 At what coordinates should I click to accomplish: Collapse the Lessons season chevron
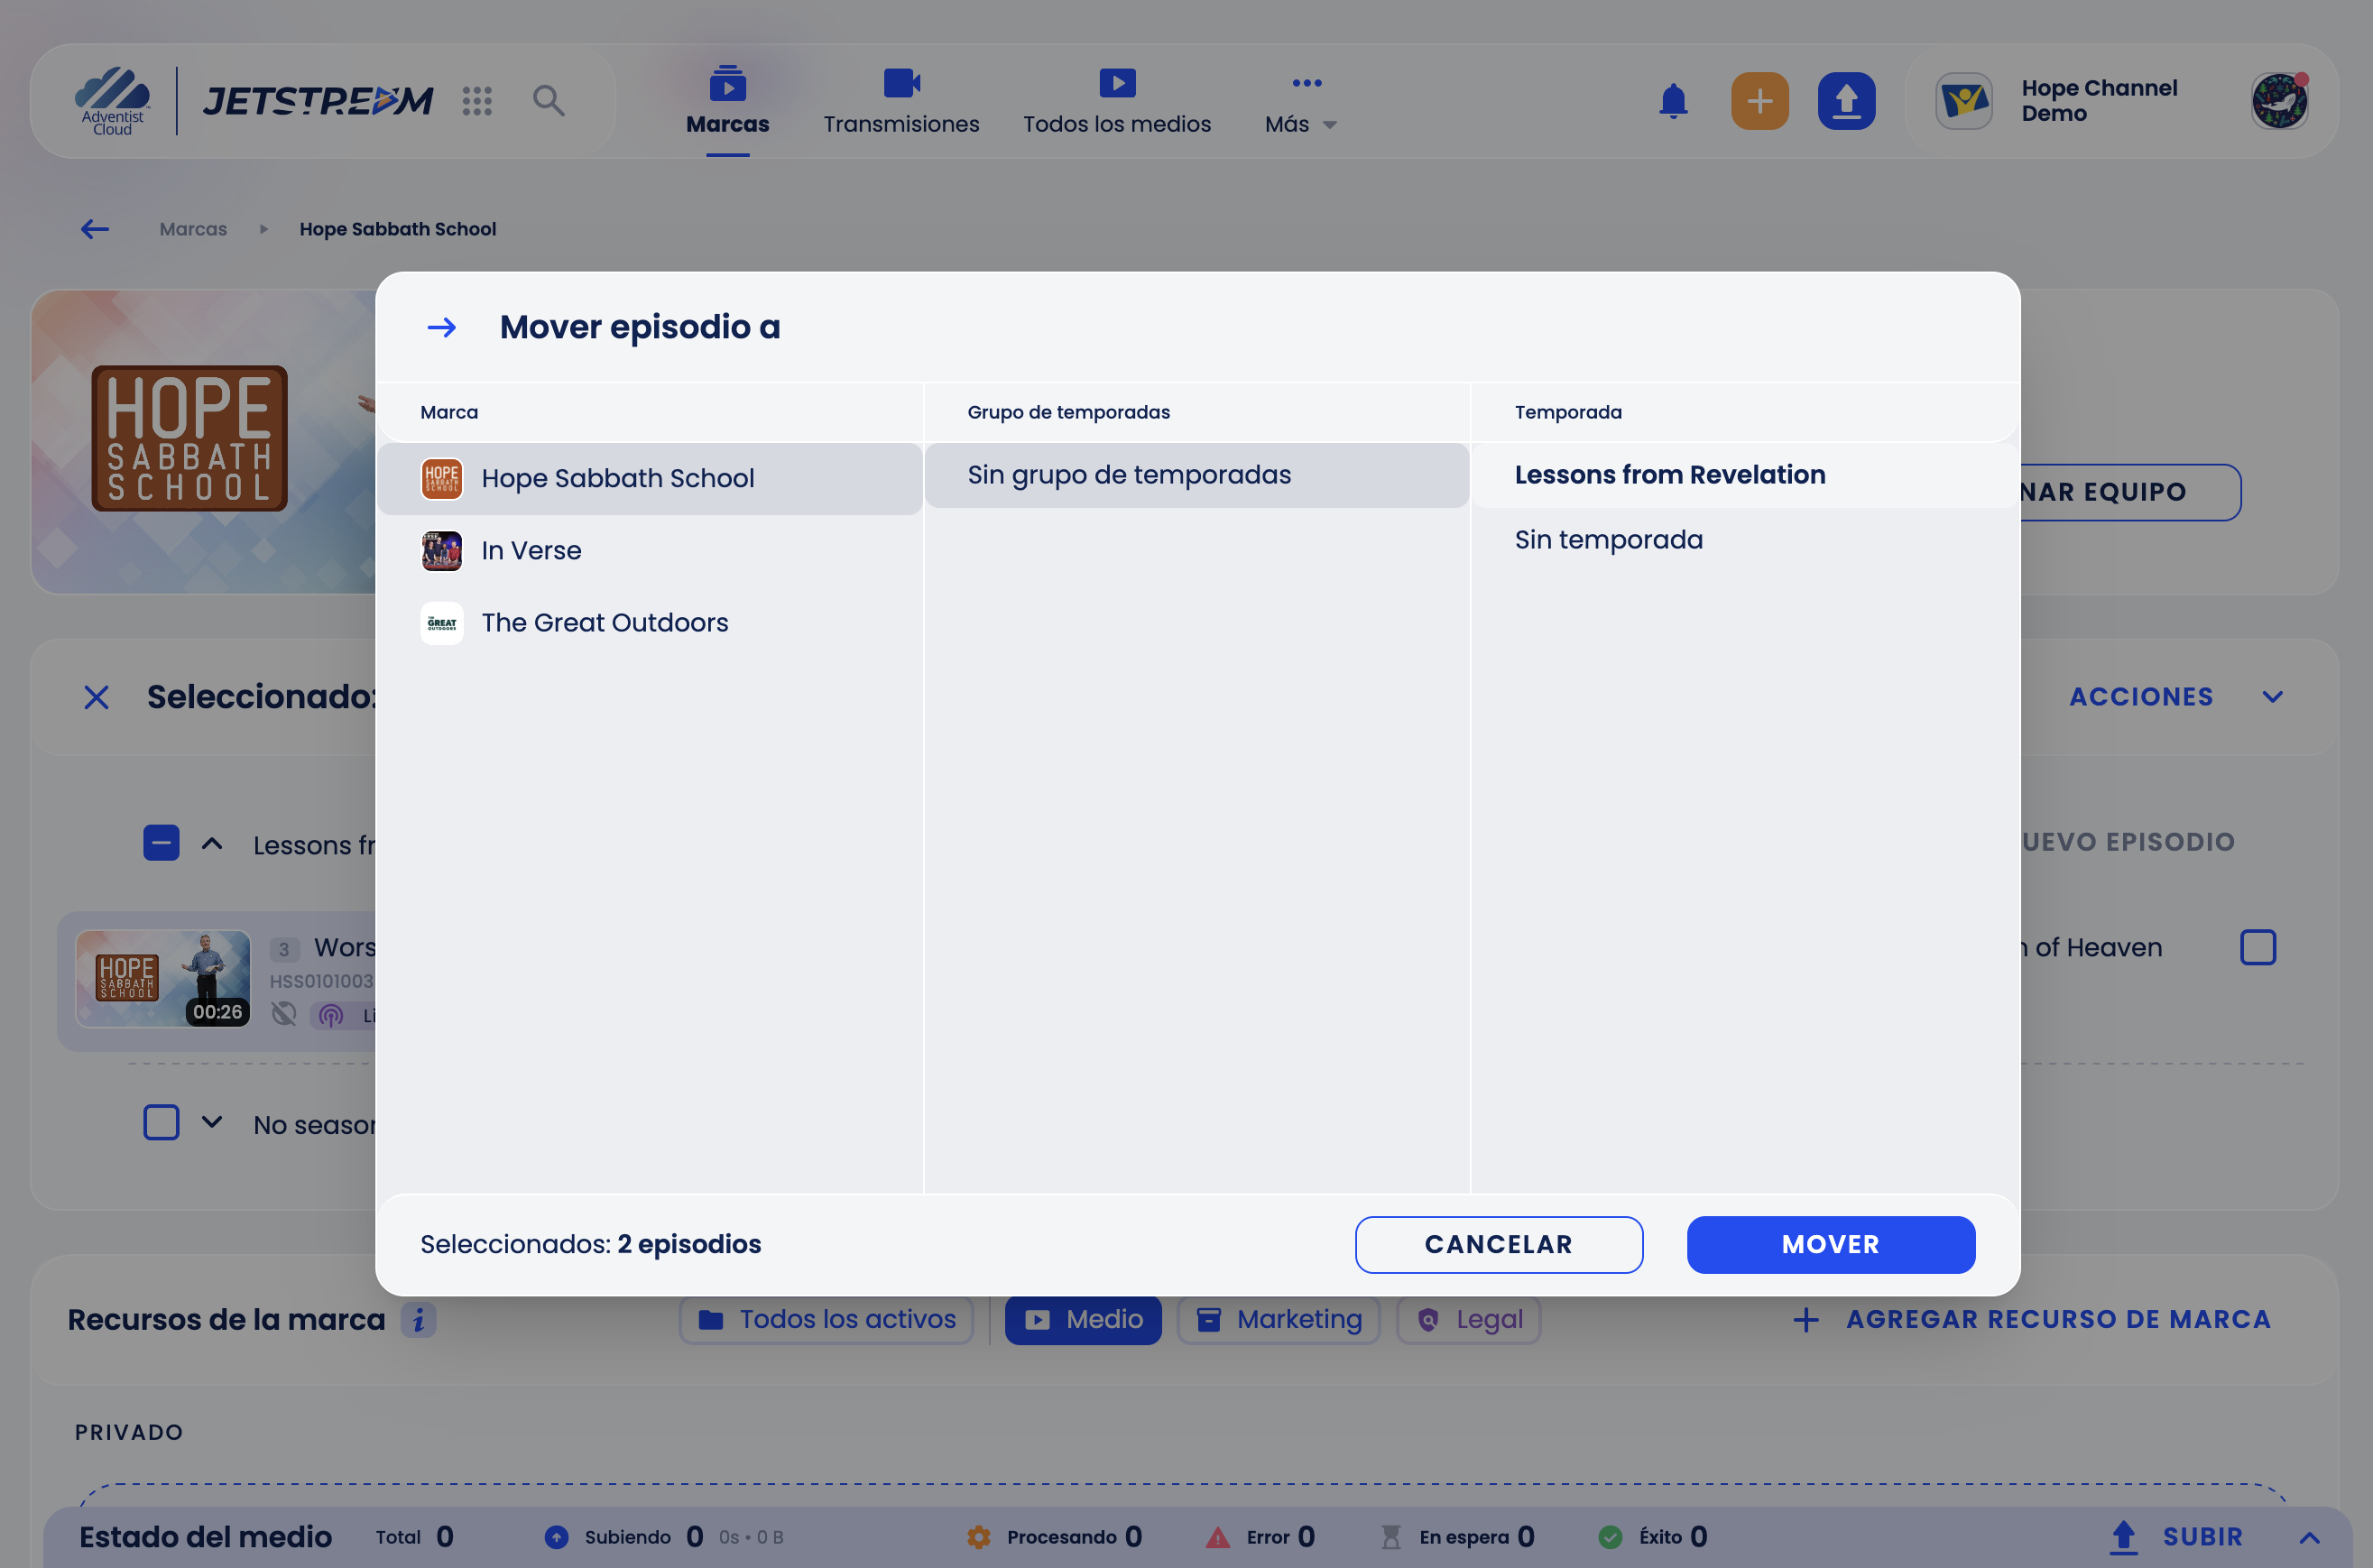[212, 843]
